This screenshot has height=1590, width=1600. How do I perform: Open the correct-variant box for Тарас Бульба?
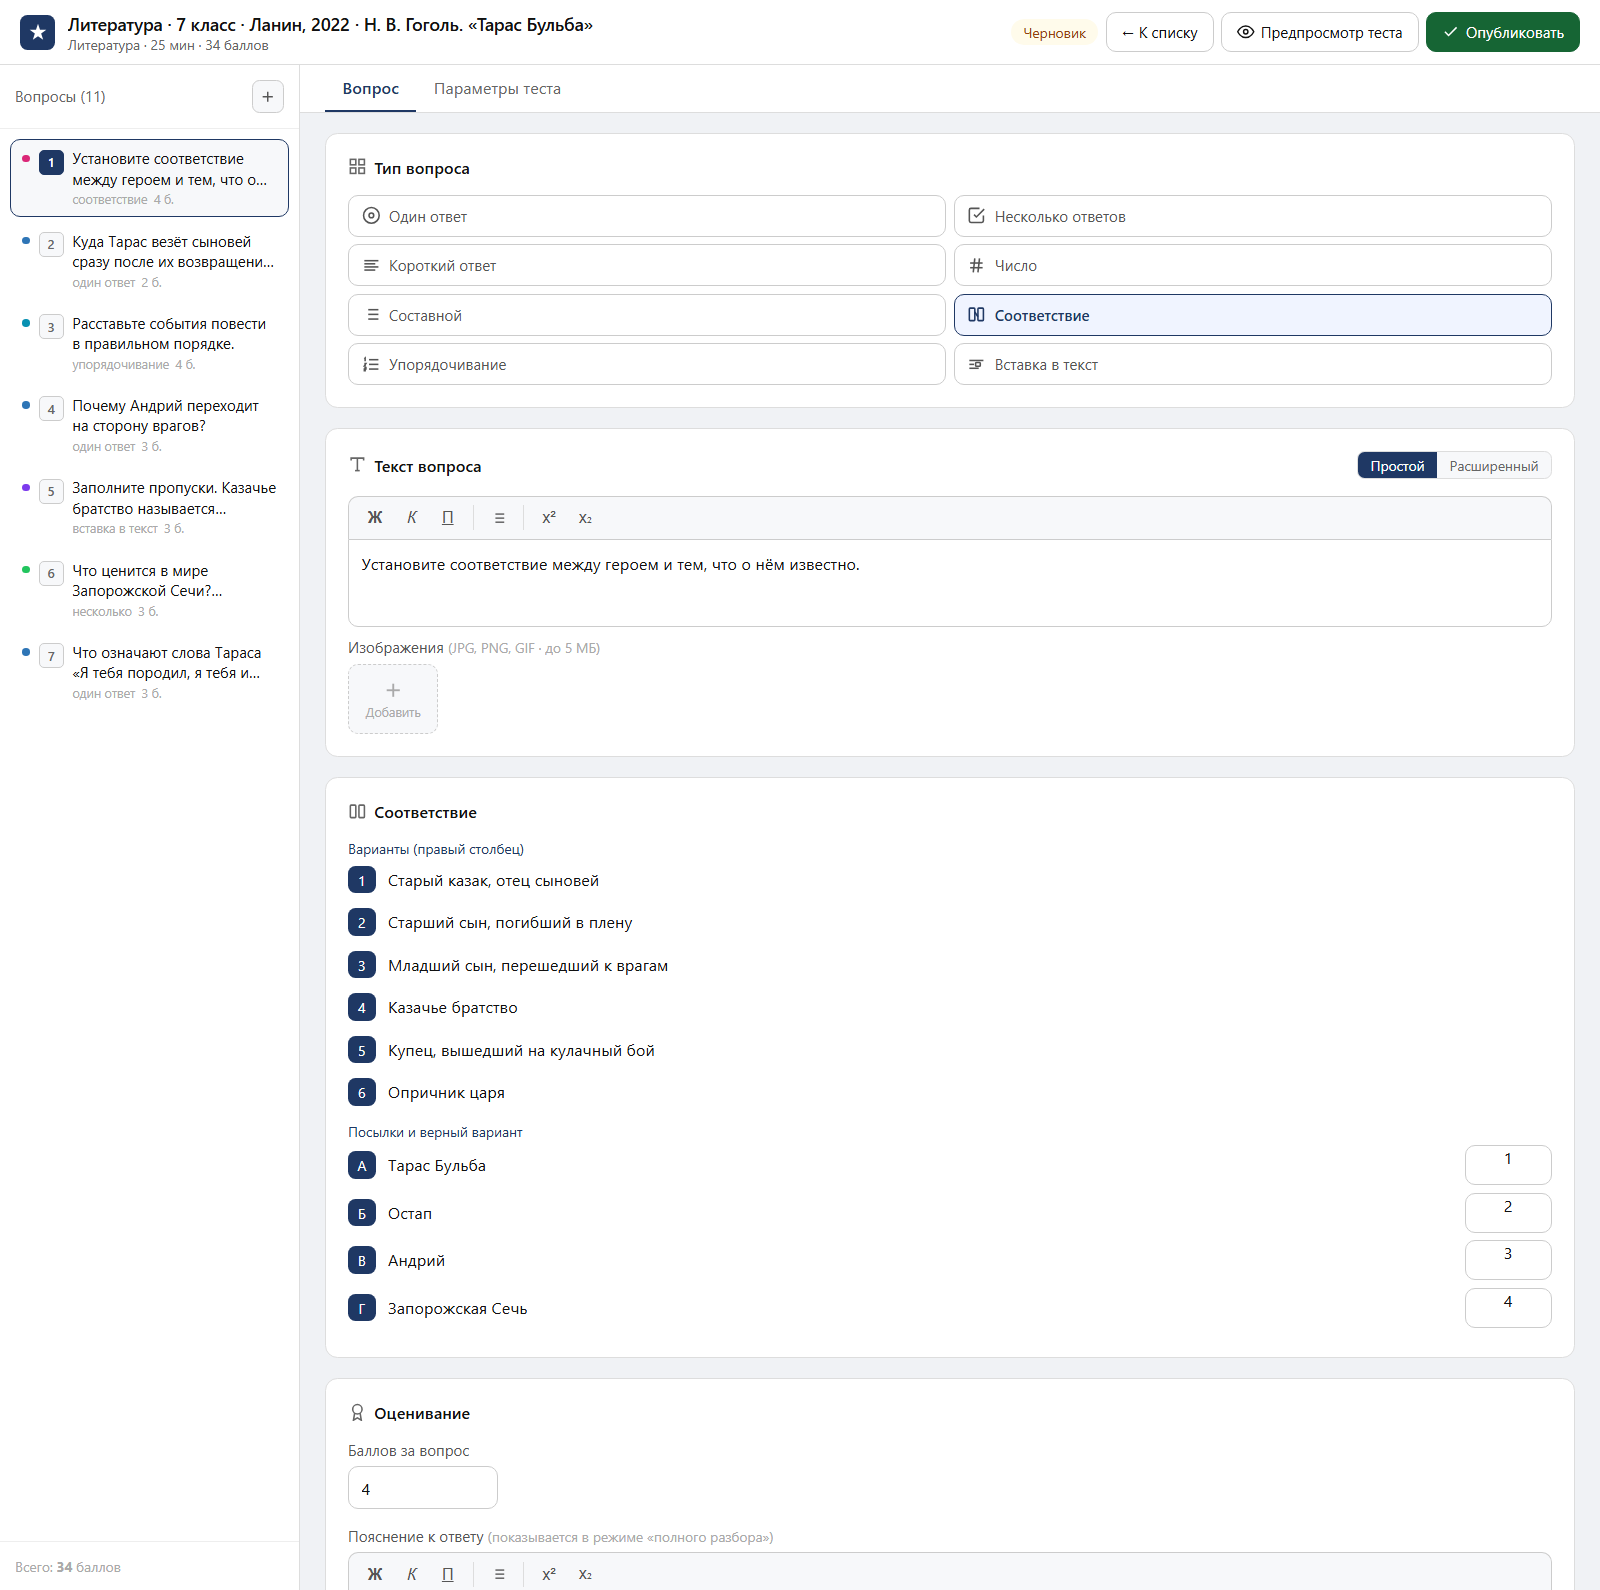click(x=1508, y=1165)
